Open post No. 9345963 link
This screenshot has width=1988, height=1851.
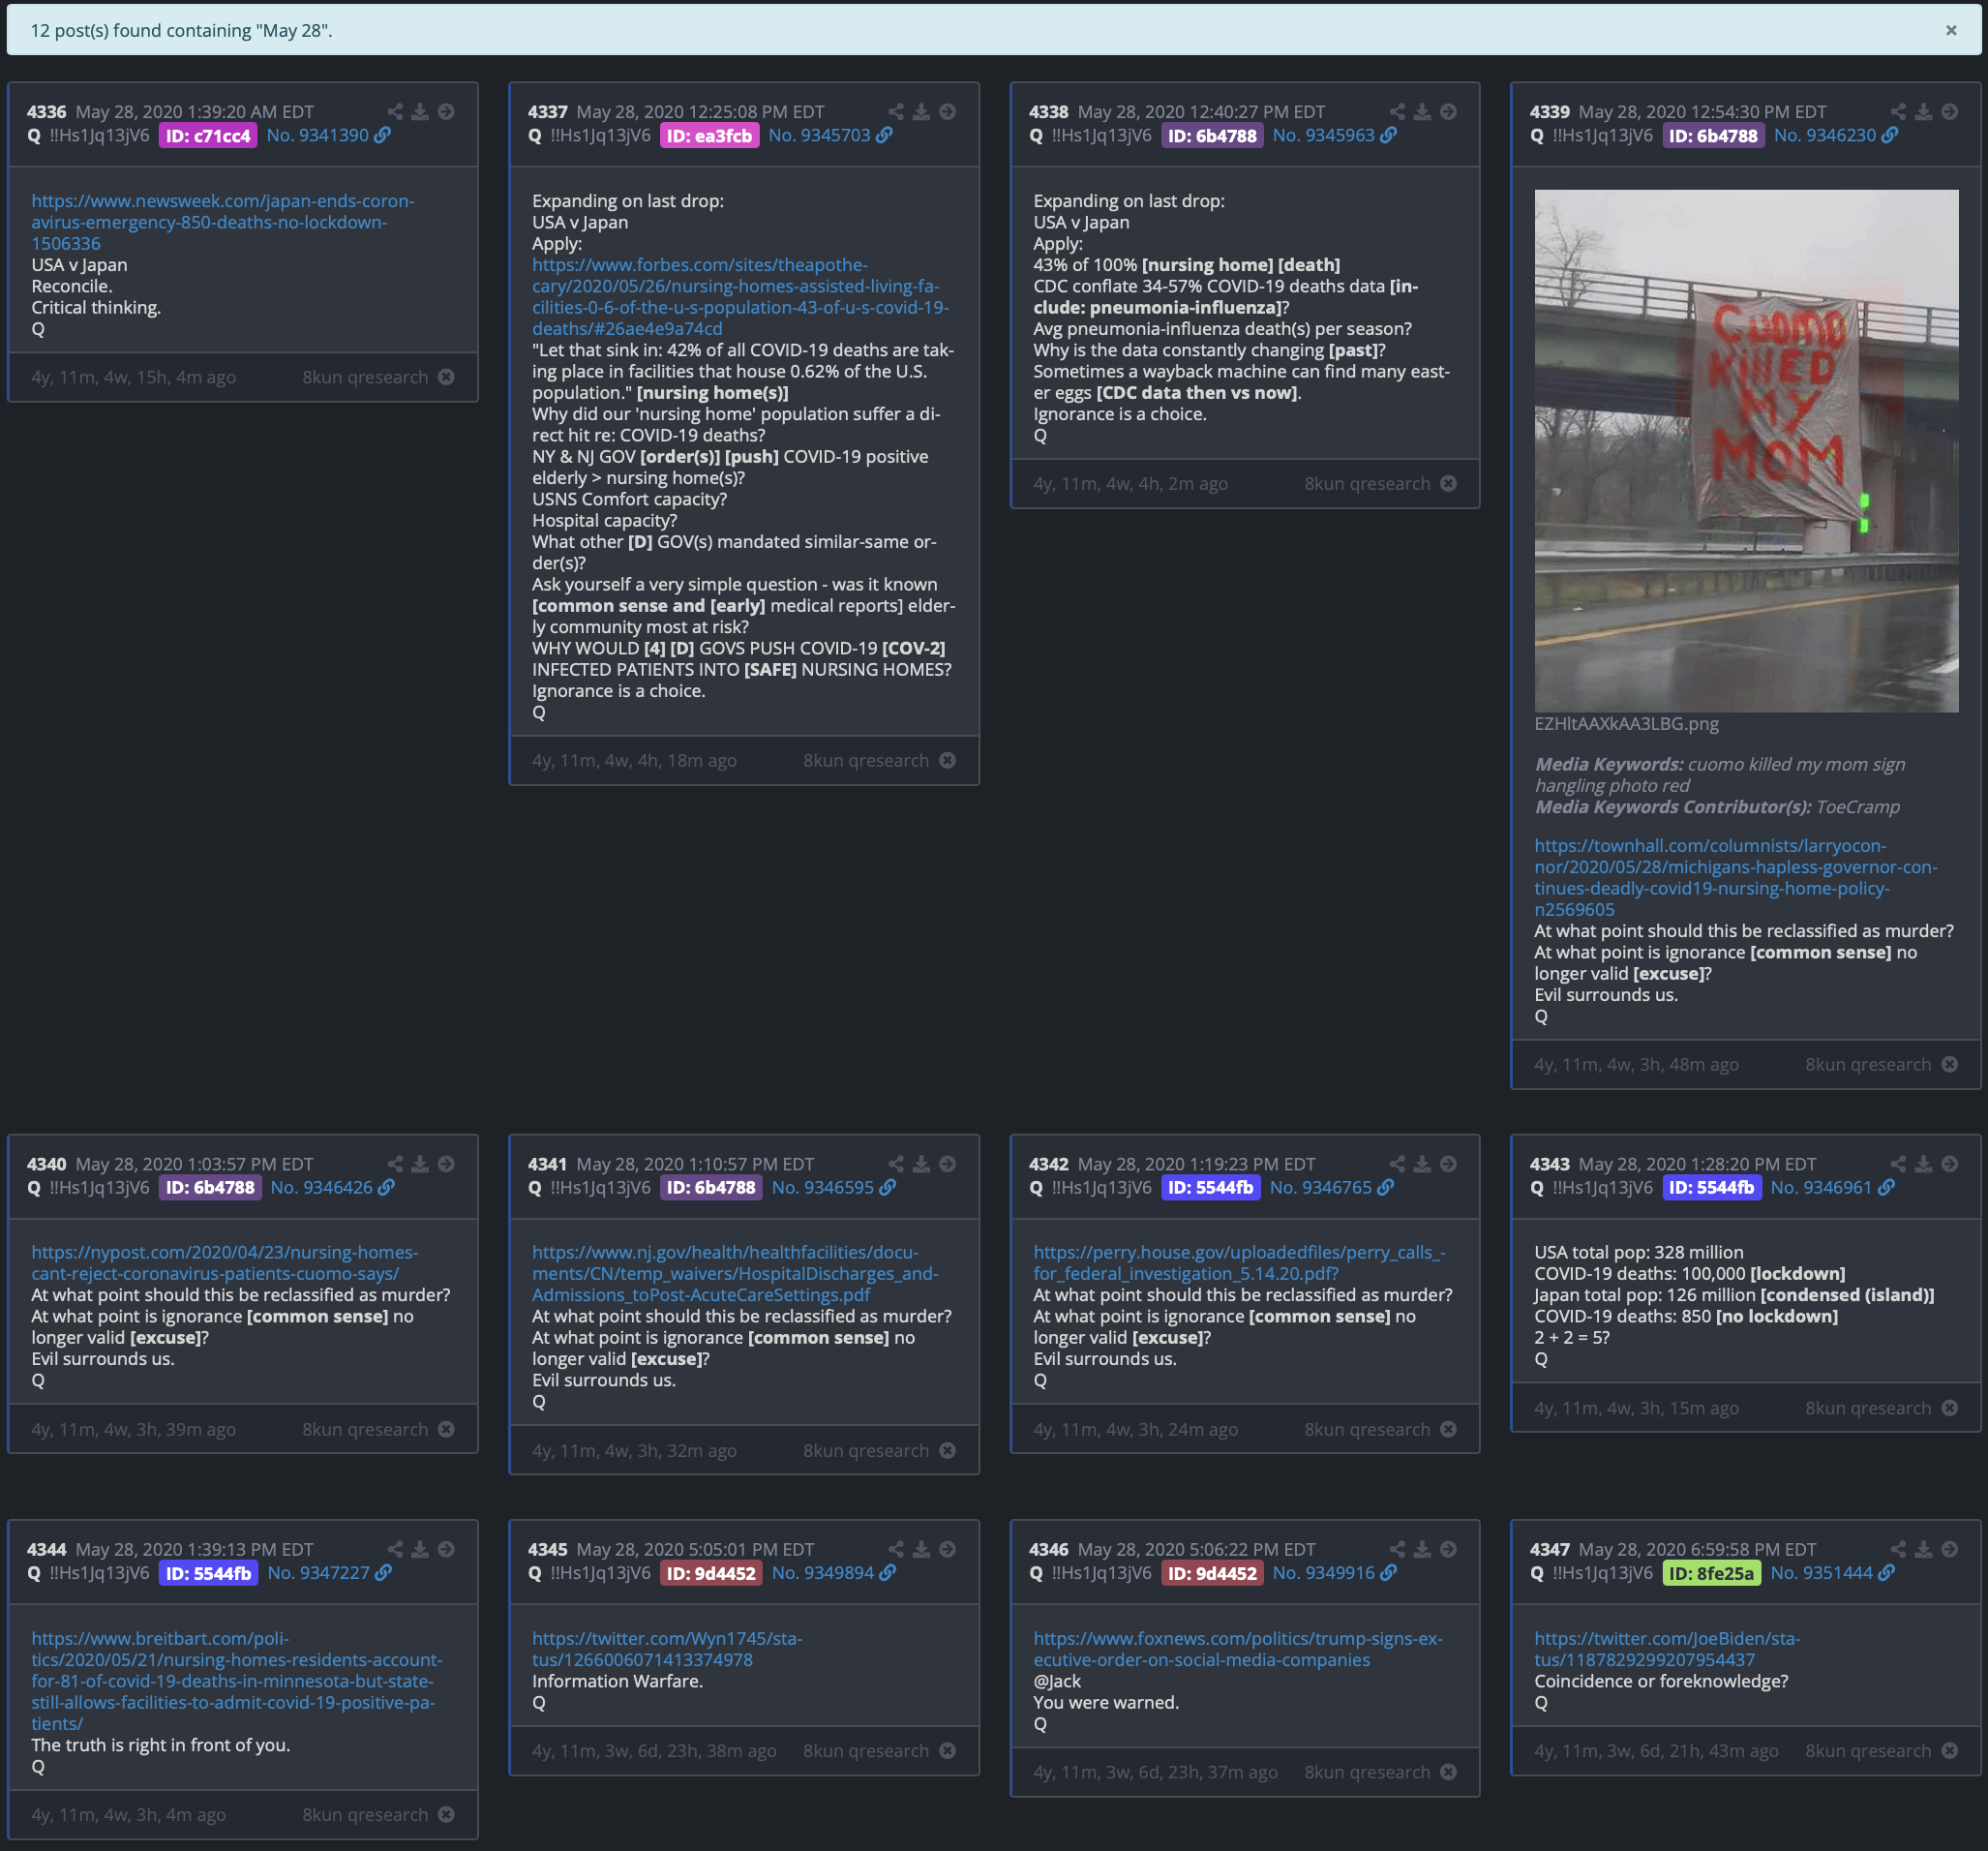click(1323, 135)
